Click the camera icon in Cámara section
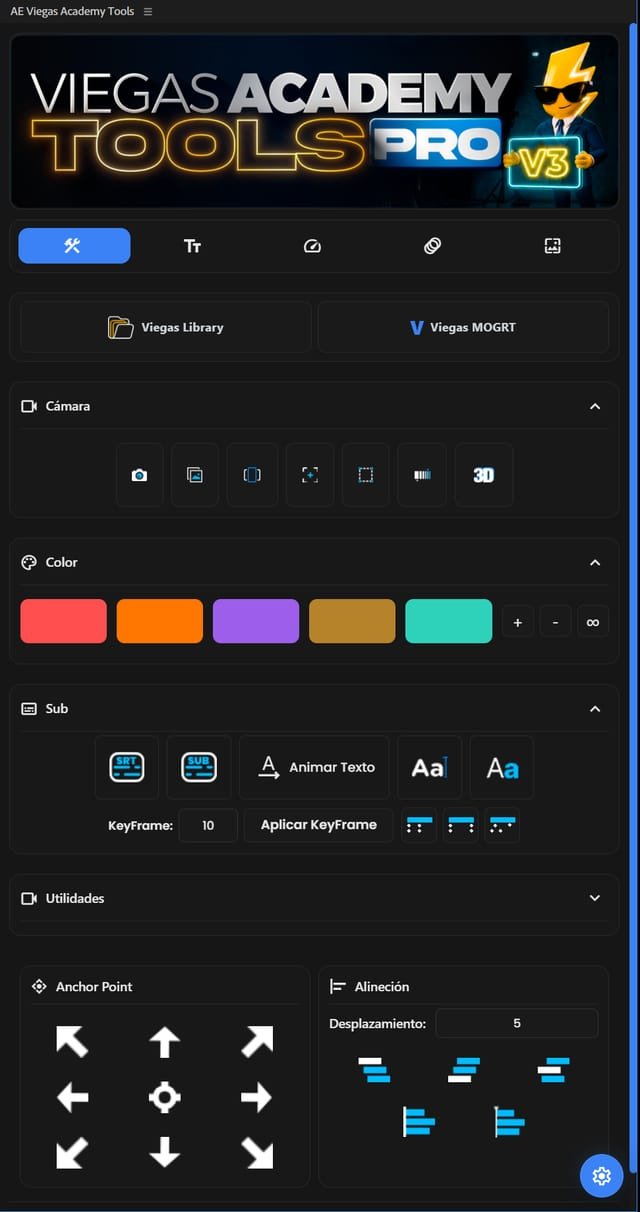 click(140, 475)
